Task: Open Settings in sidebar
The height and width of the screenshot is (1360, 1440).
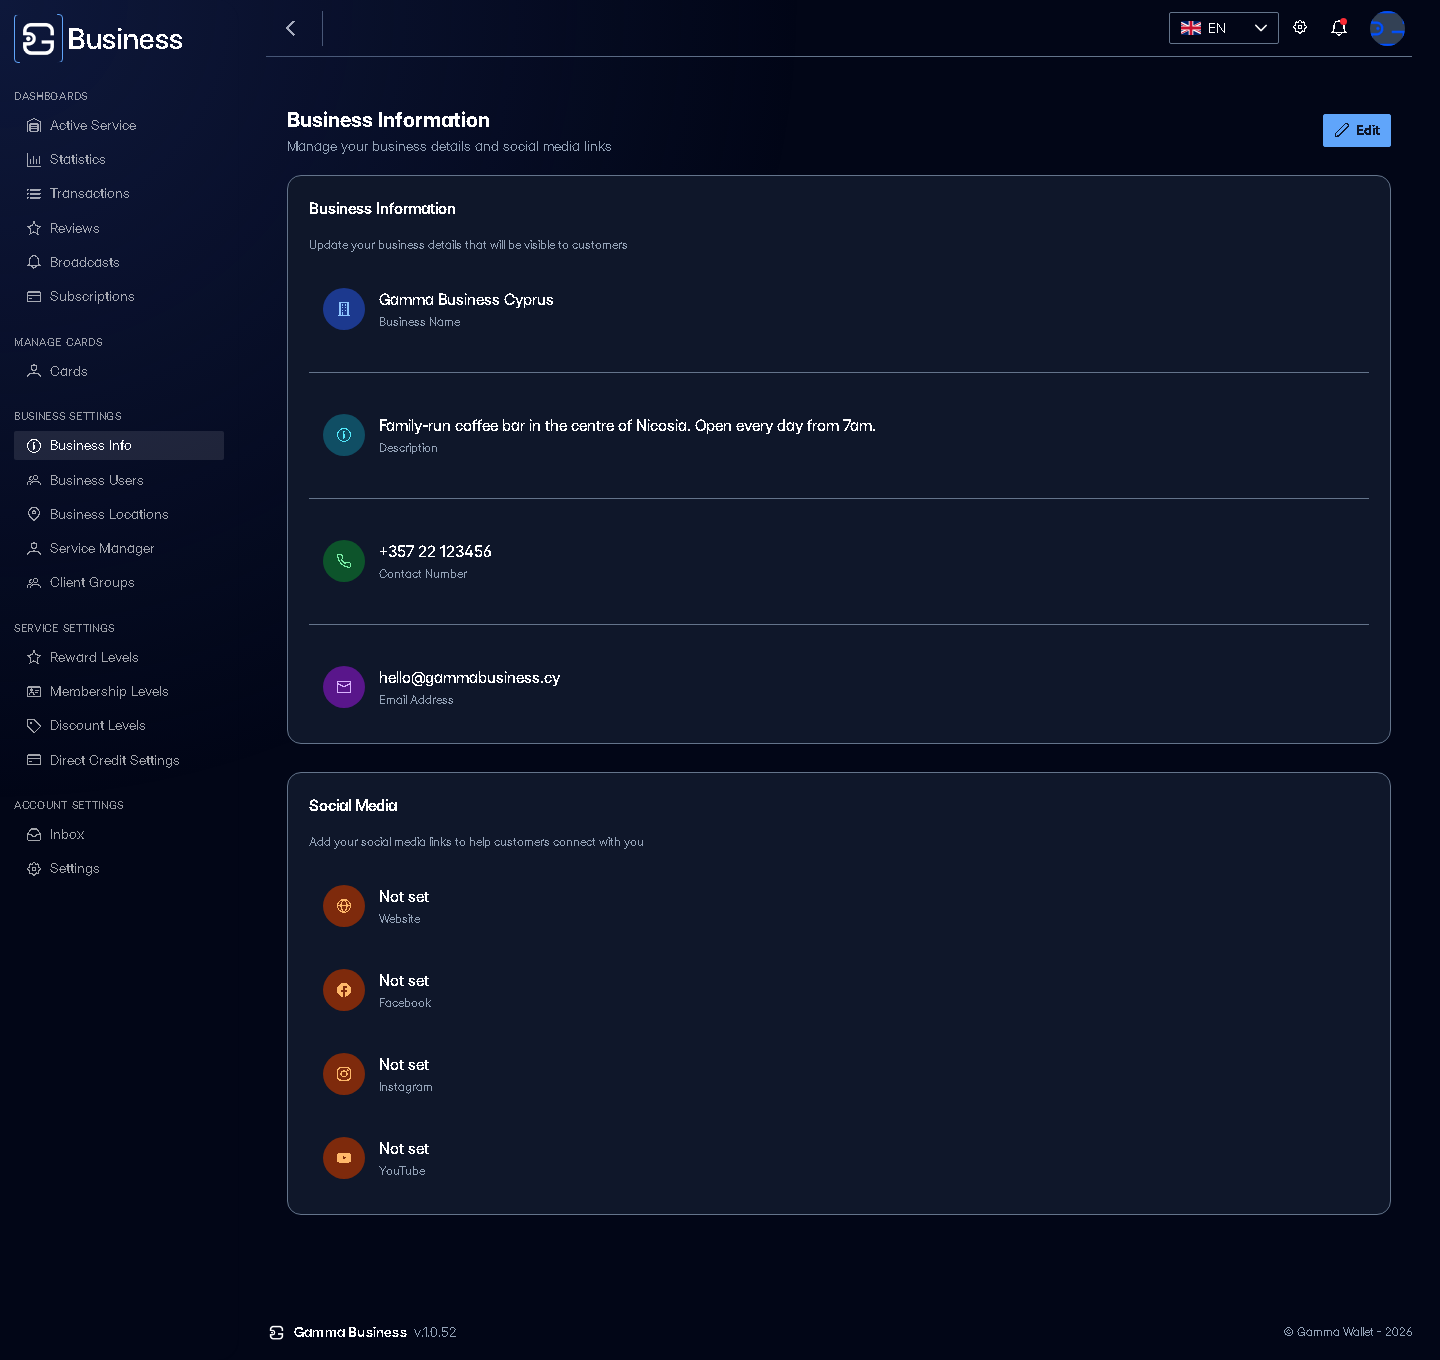Action: [119, 868]
